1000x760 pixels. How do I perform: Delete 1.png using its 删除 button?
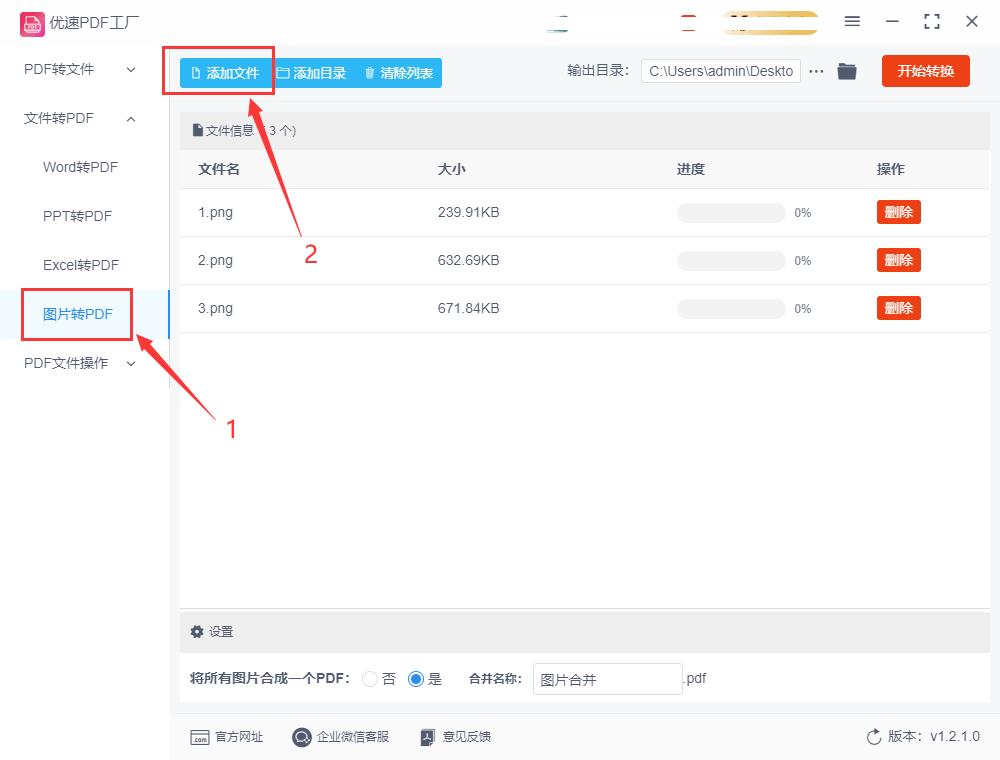click(x=898, y=211)
